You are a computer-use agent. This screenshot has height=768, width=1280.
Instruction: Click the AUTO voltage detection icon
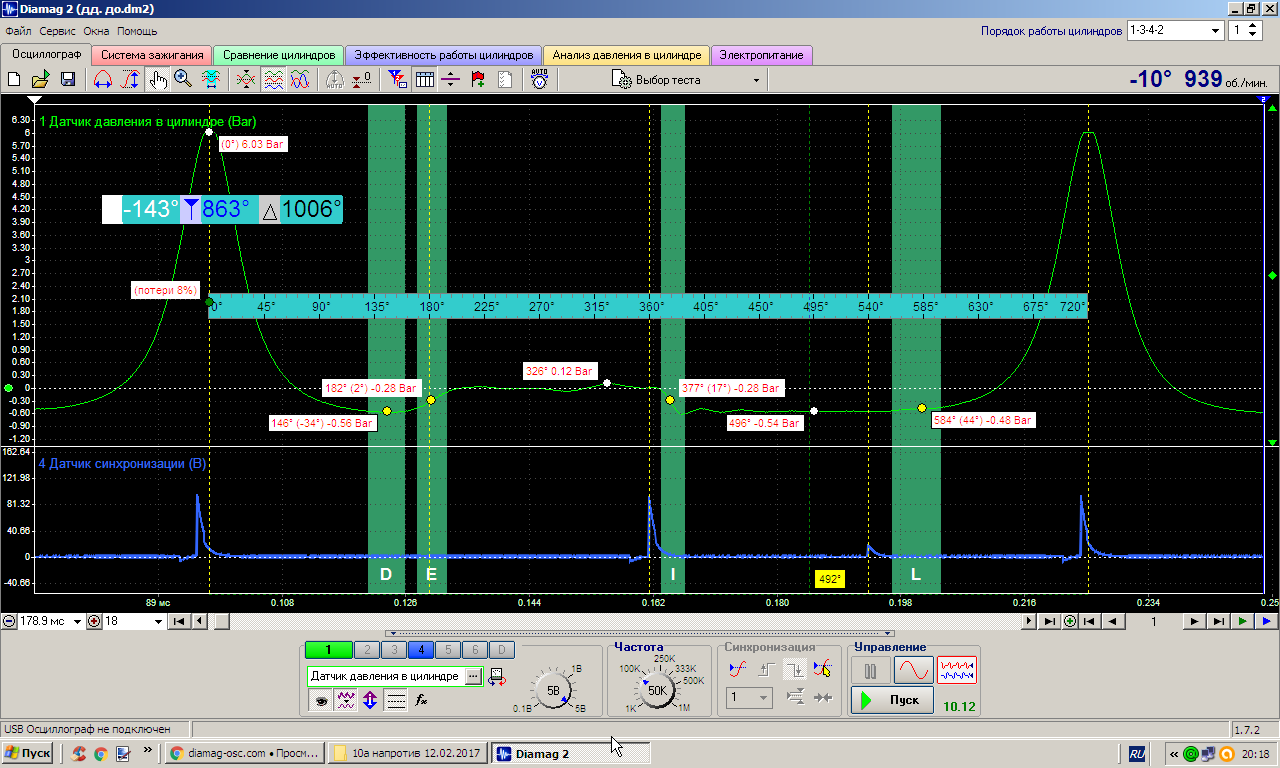pyautogui.click(x=539, y=80)
